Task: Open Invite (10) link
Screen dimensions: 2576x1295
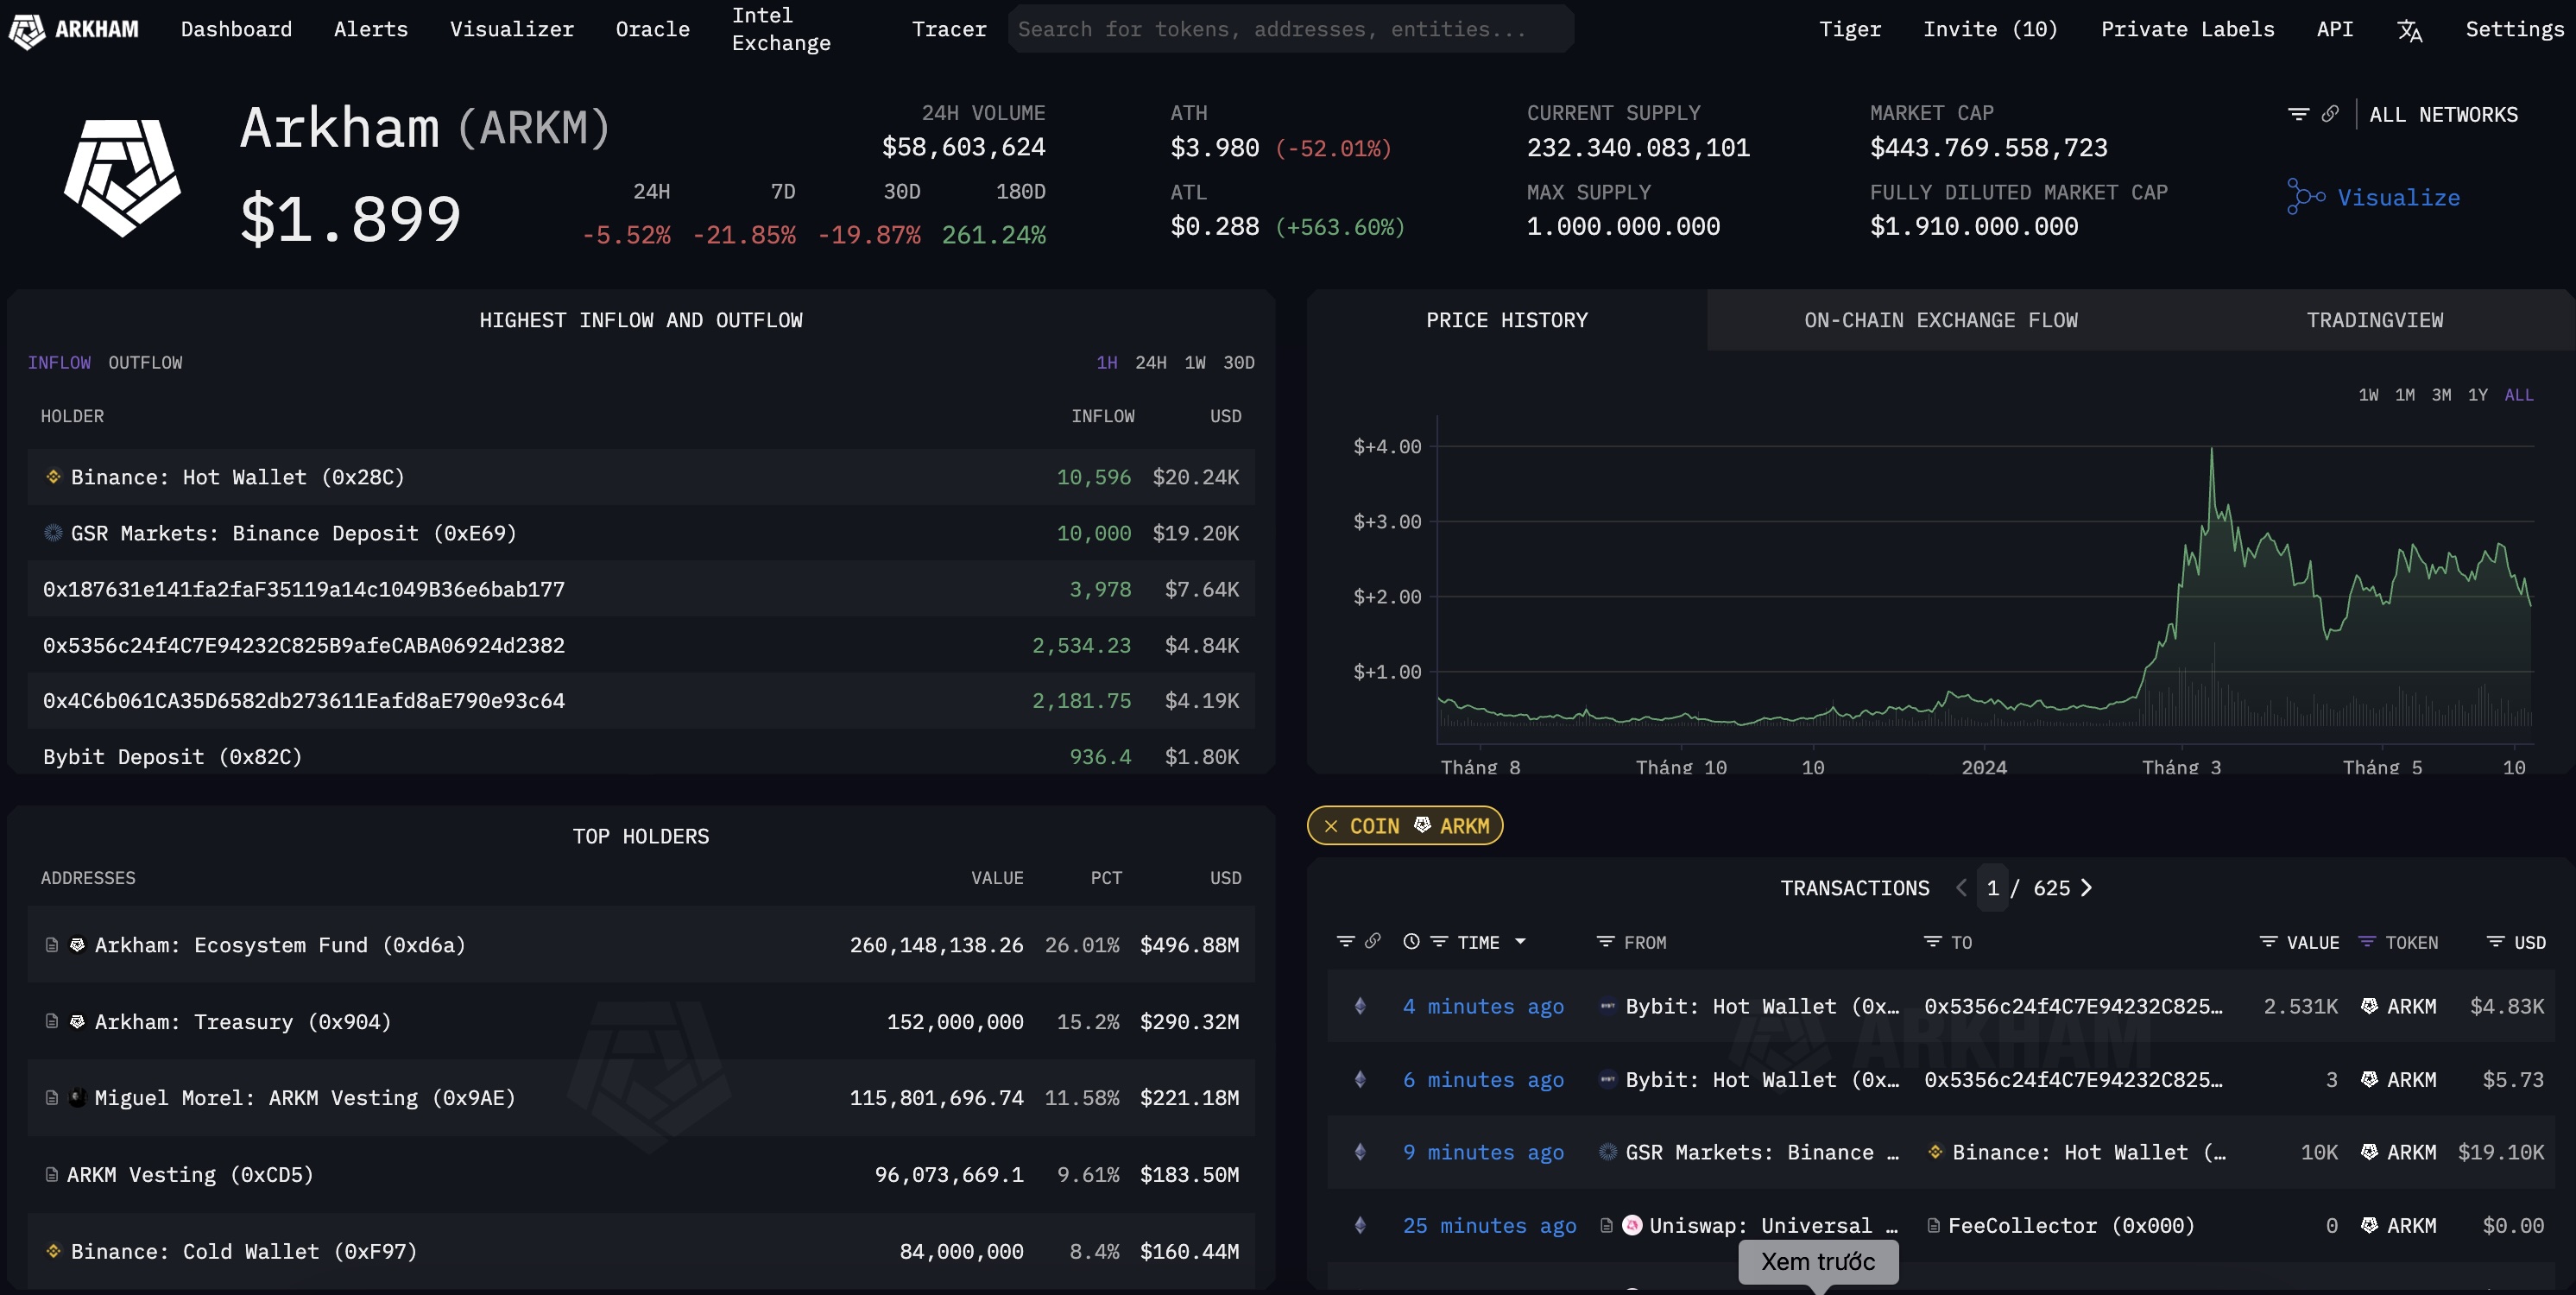Action: [x=1990, y=30]
